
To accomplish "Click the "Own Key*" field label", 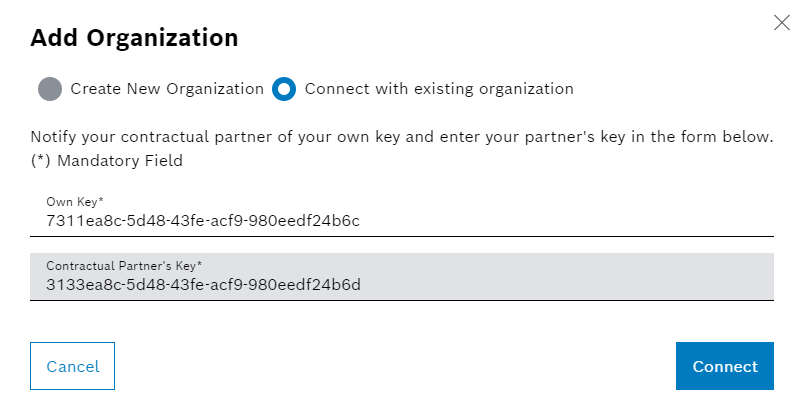I will tap(76, 202).
